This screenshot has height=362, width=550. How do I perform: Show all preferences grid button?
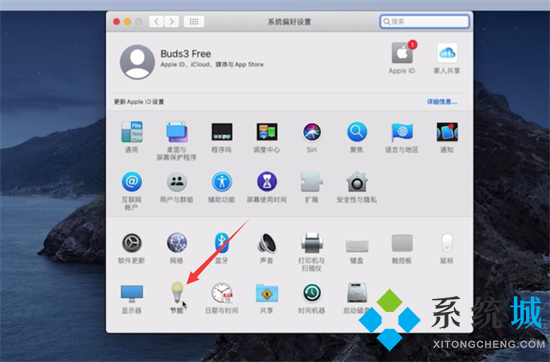pos(194,22)
